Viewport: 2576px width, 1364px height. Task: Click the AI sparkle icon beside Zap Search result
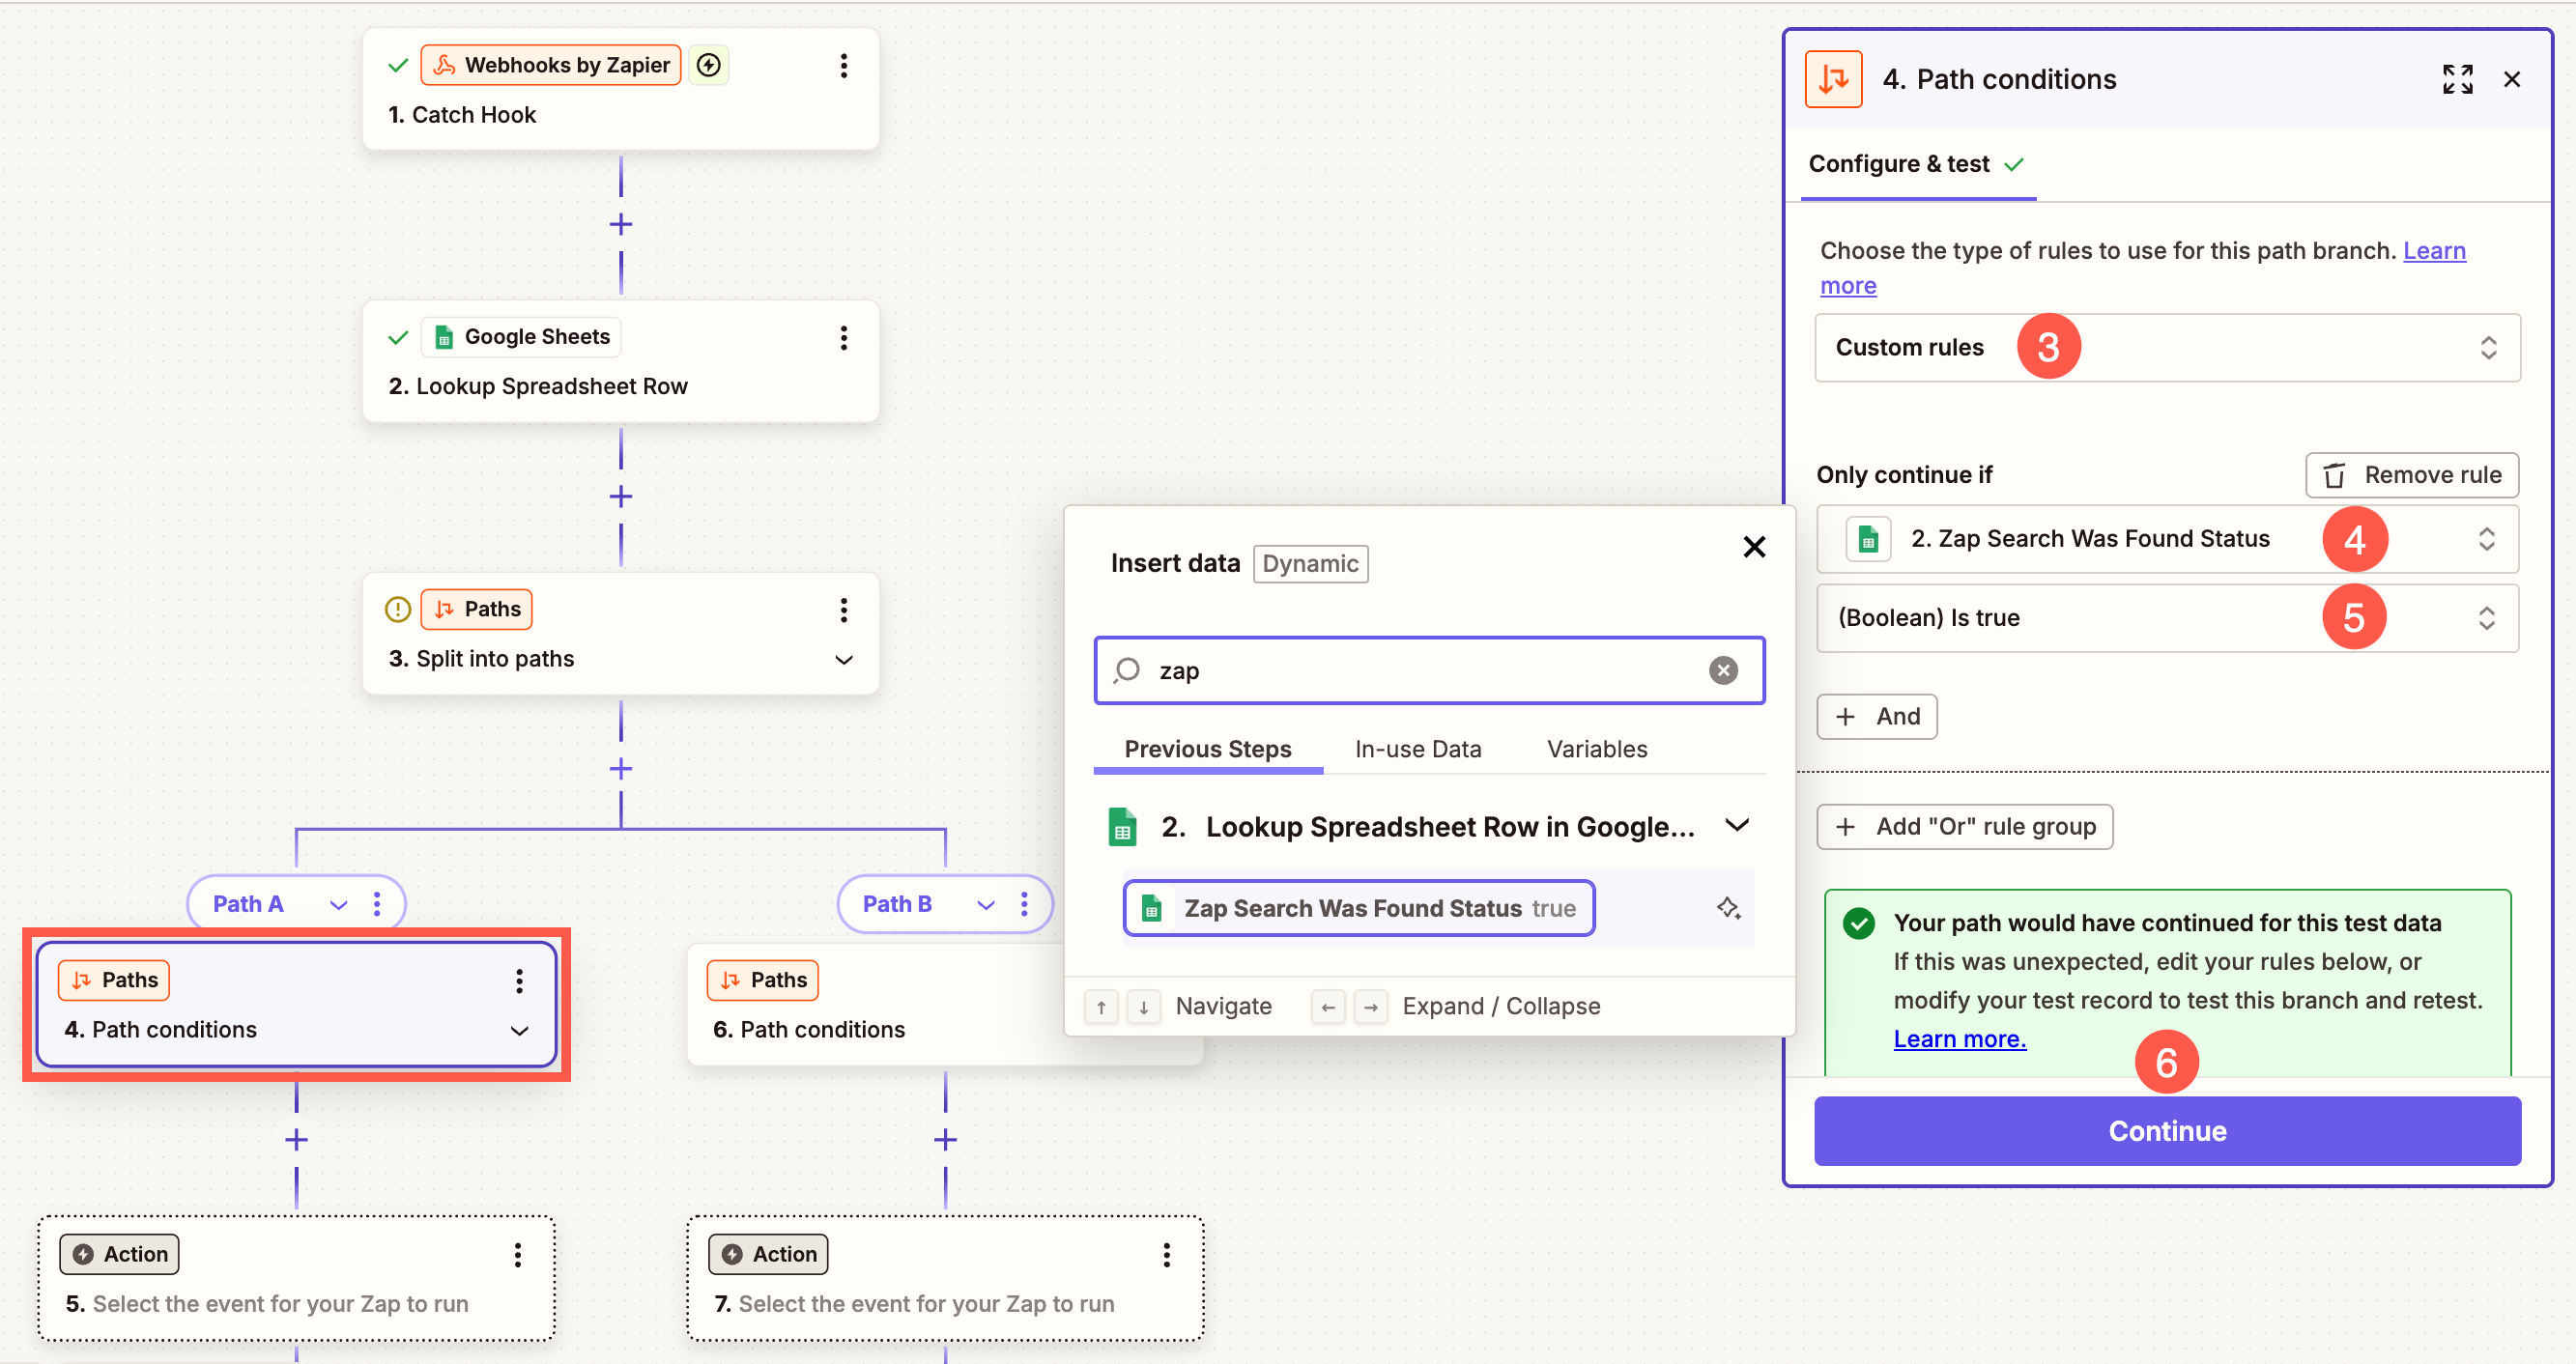[x=1728, y=908]
